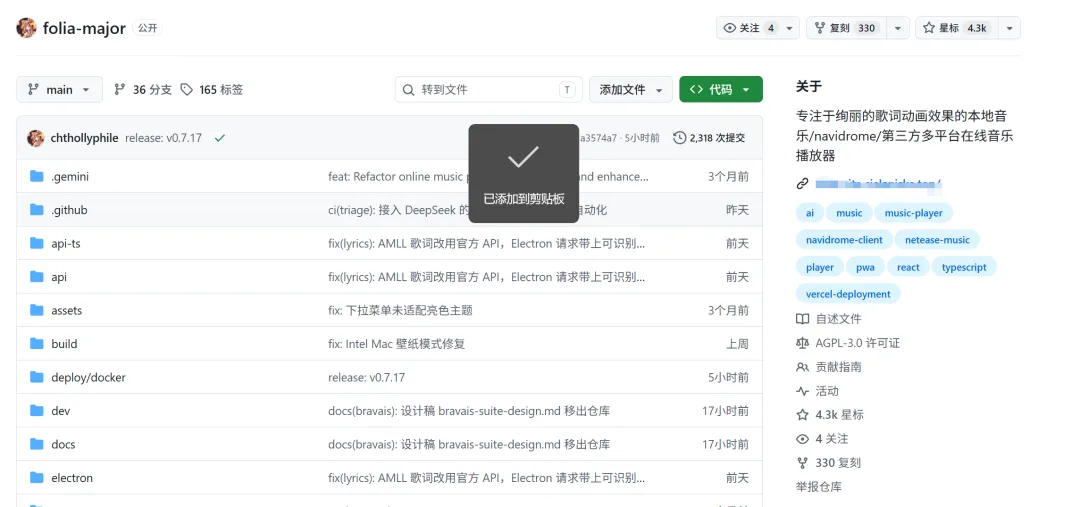Select the music topic tag
1080x507 pixels.
tap(849, 213)
